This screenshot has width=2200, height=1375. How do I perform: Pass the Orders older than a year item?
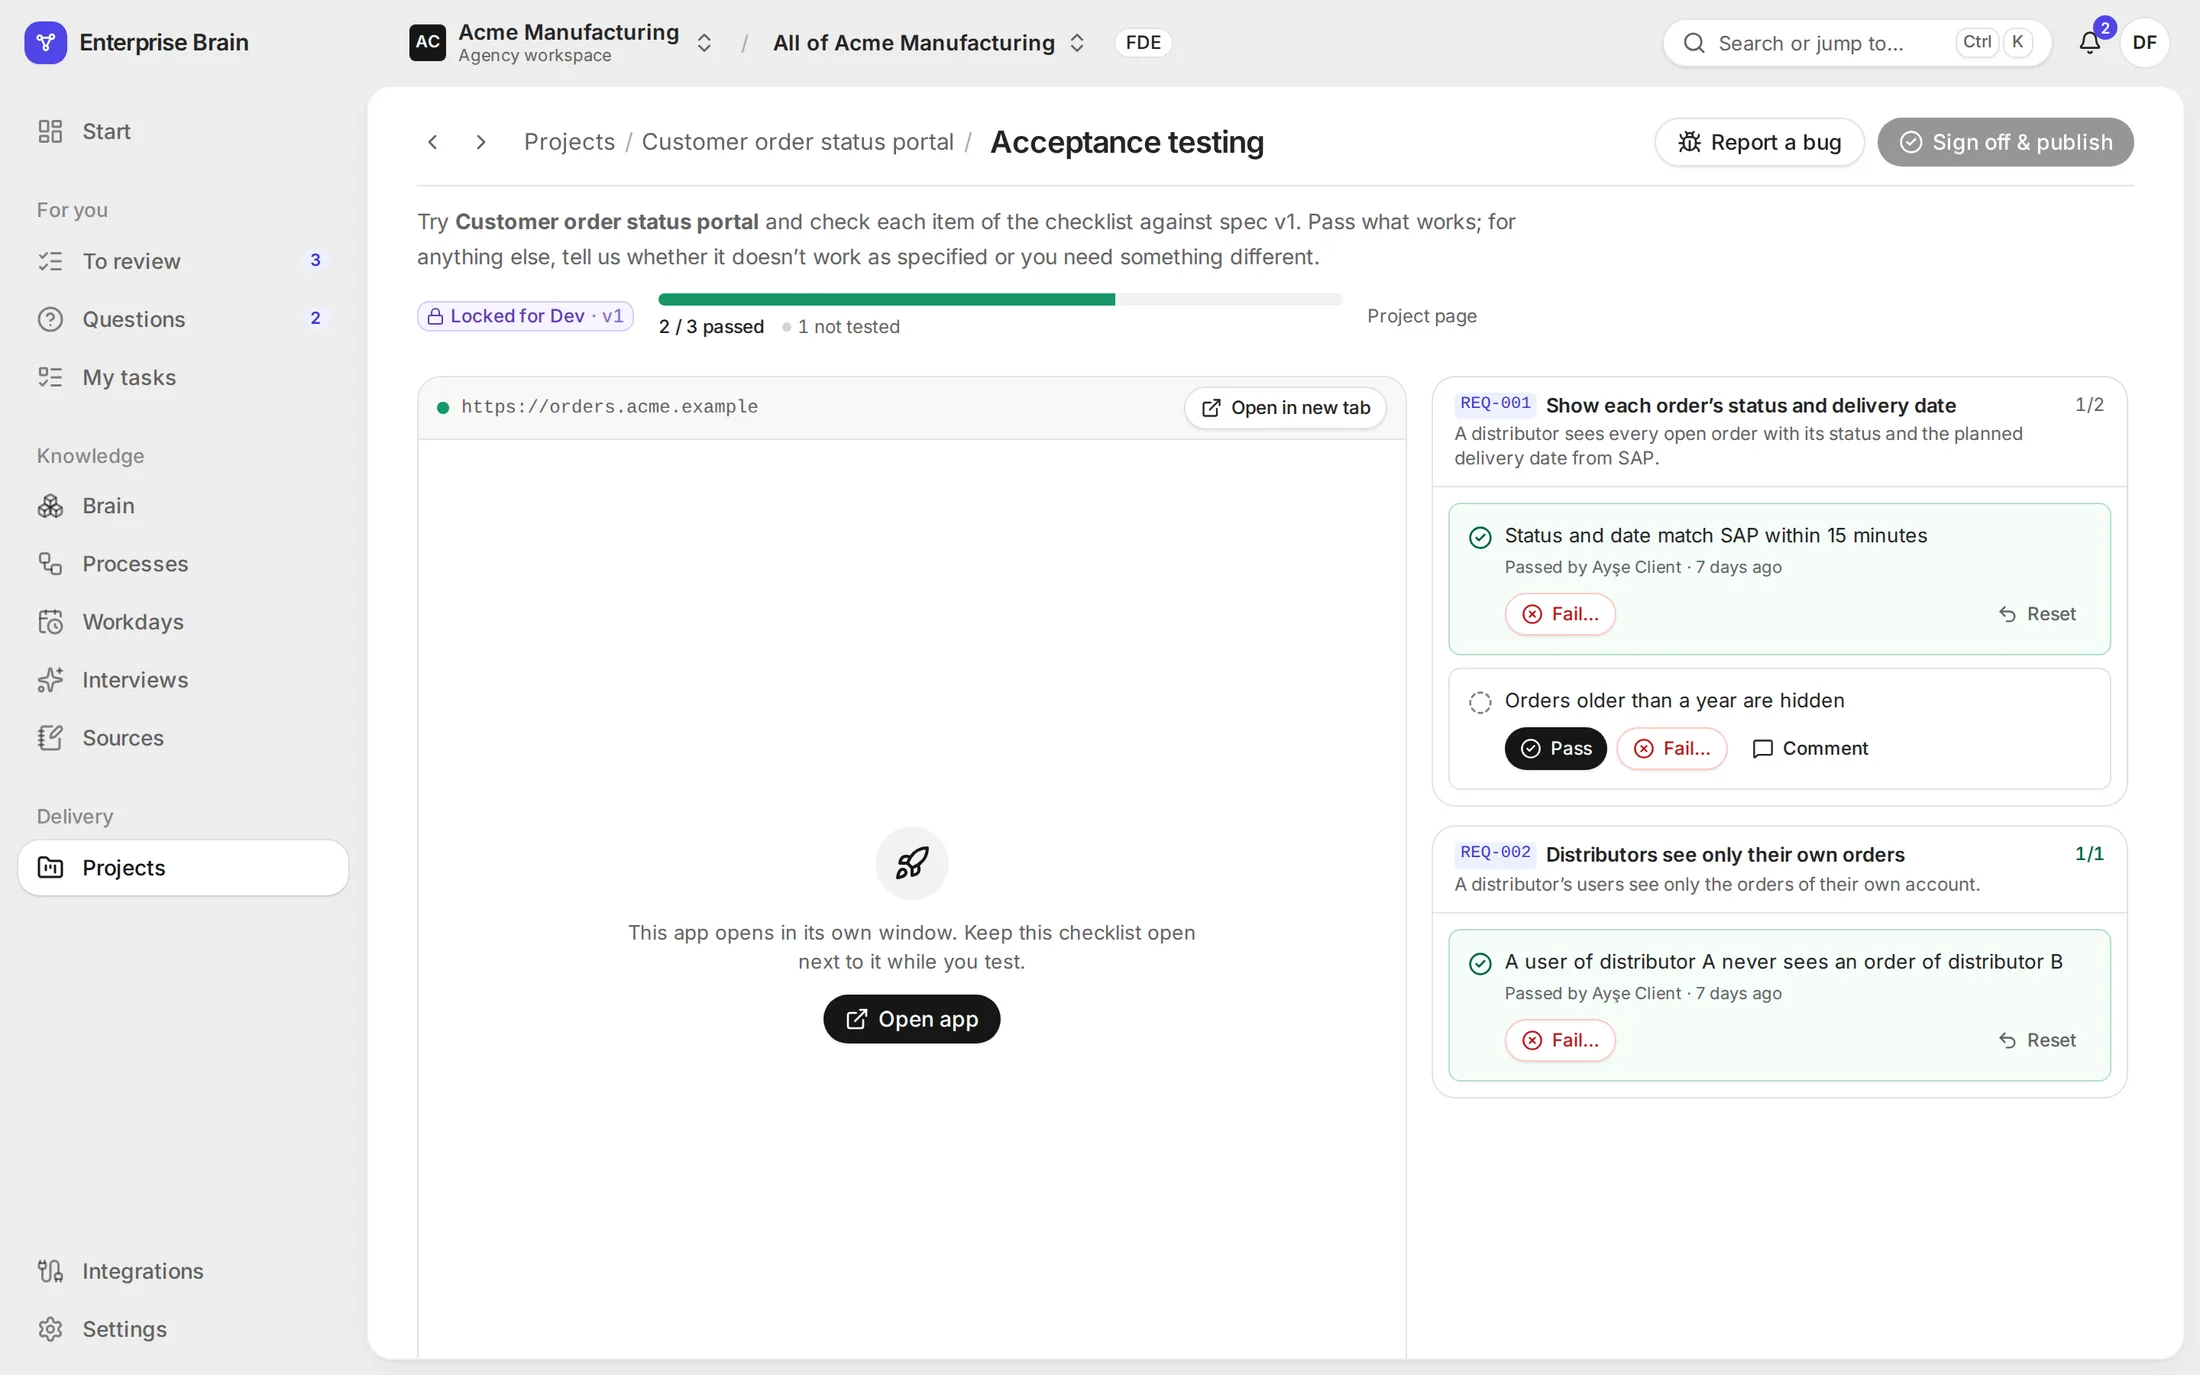click(x=1555, y=748)
